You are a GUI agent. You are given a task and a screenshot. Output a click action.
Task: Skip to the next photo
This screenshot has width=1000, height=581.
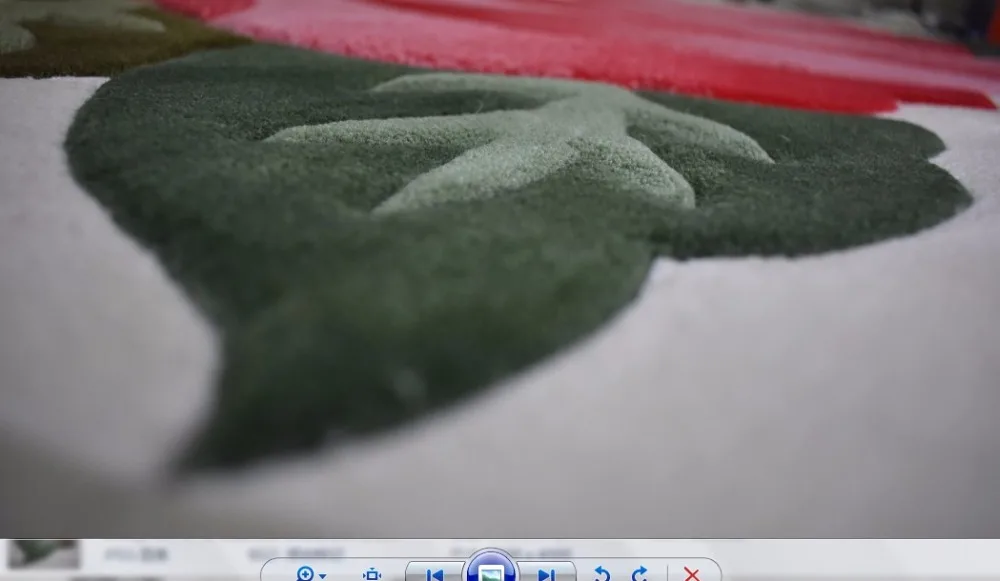[x=546, y=574]
